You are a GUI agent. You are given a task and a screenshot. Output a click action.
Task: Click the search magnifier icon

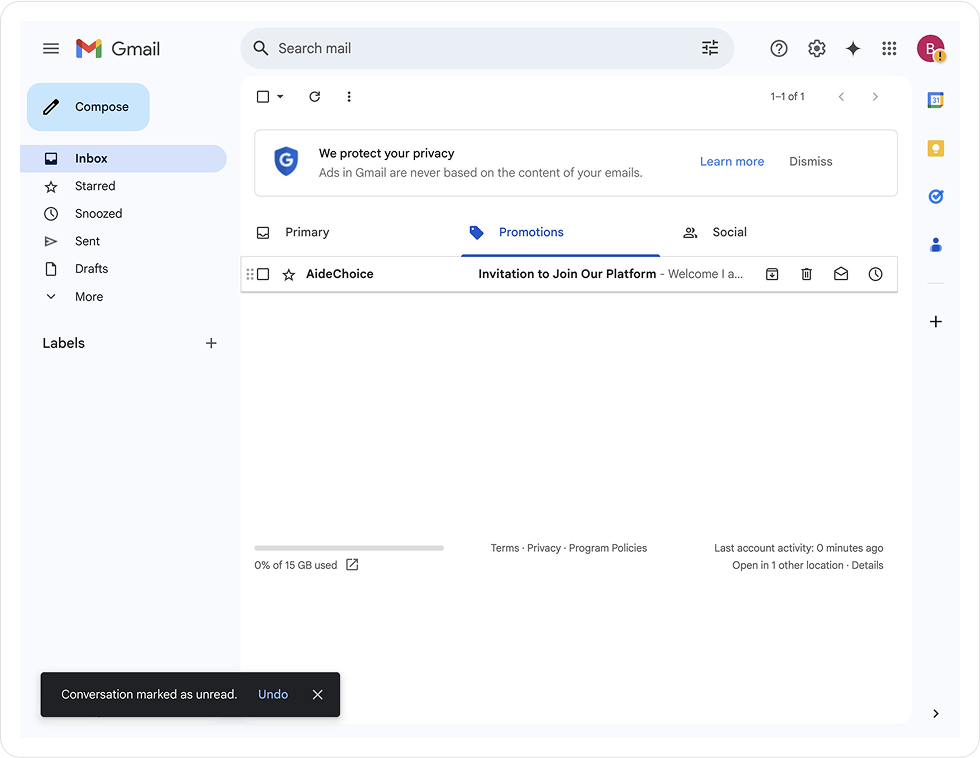point(261,48)
